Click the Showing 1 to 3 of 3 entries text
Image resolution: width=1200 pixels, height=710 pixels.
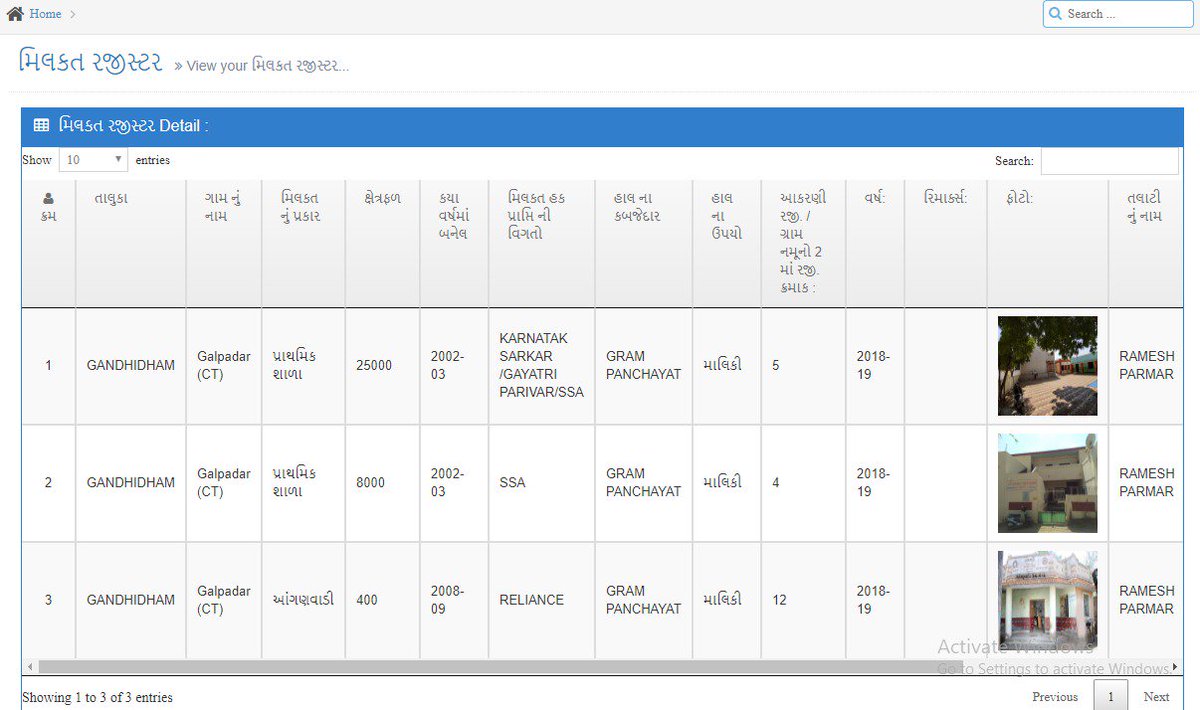[97, 698]
